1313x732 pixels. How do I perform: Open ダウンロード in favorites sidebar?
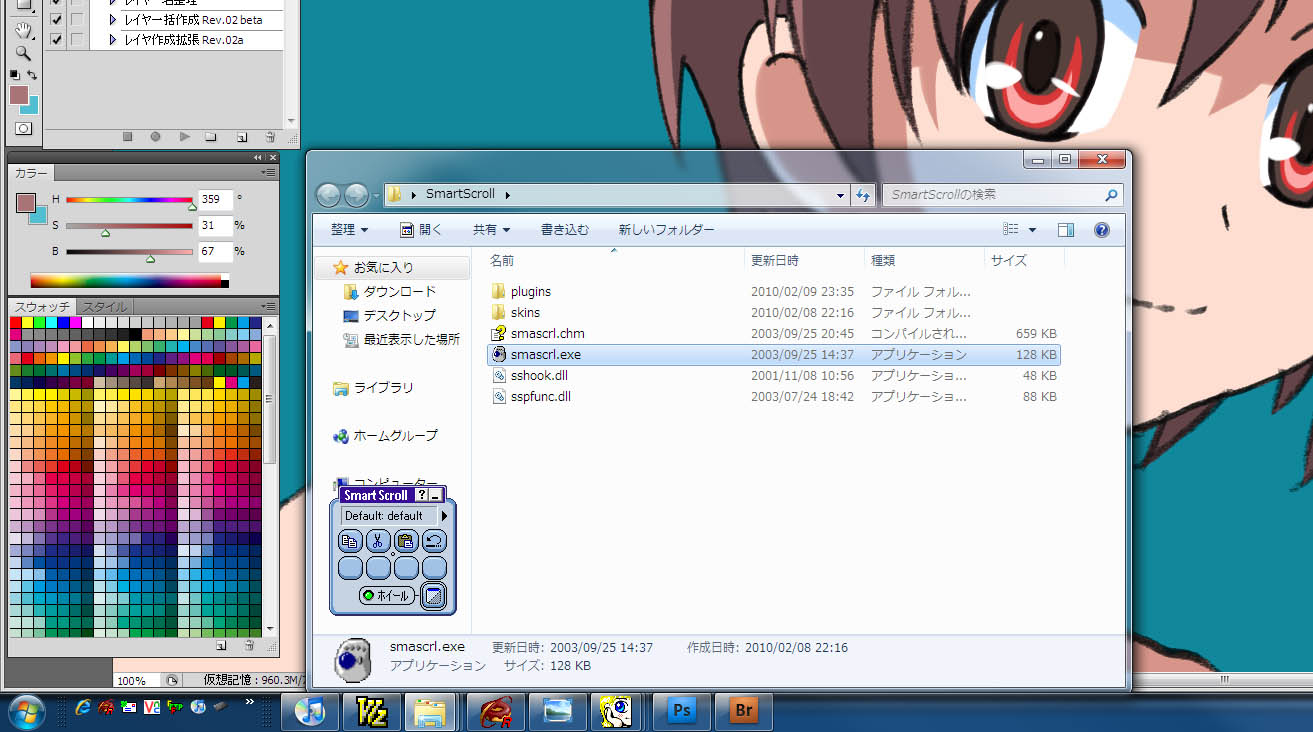pyautogui.click(x=389, y=292)
